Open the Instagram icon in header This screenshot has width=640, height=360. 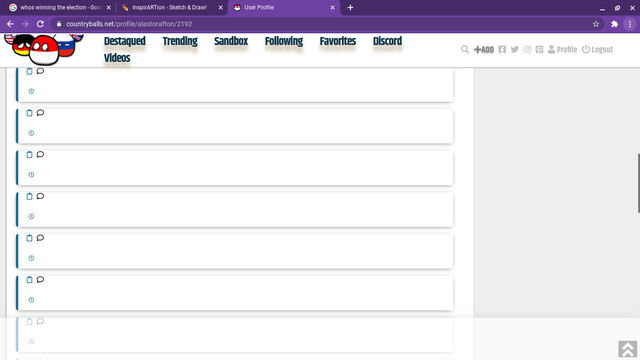tap(527, 49)
